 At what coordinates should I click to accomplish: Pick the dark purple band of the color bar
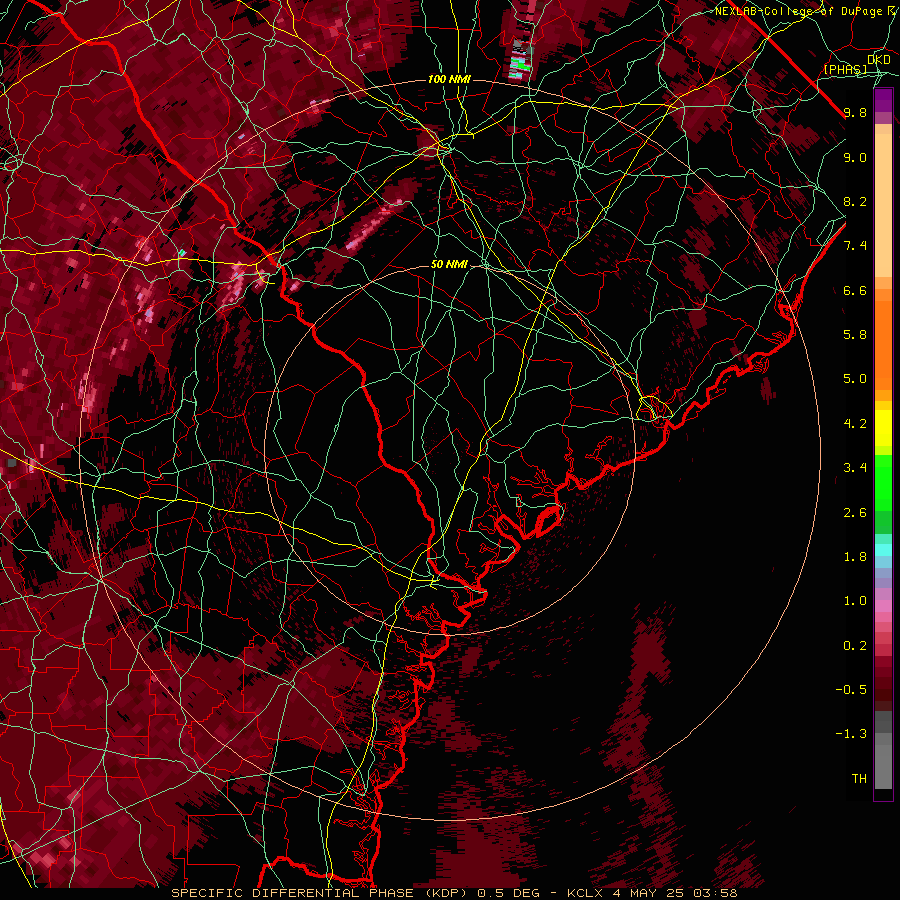pos(883,100)
